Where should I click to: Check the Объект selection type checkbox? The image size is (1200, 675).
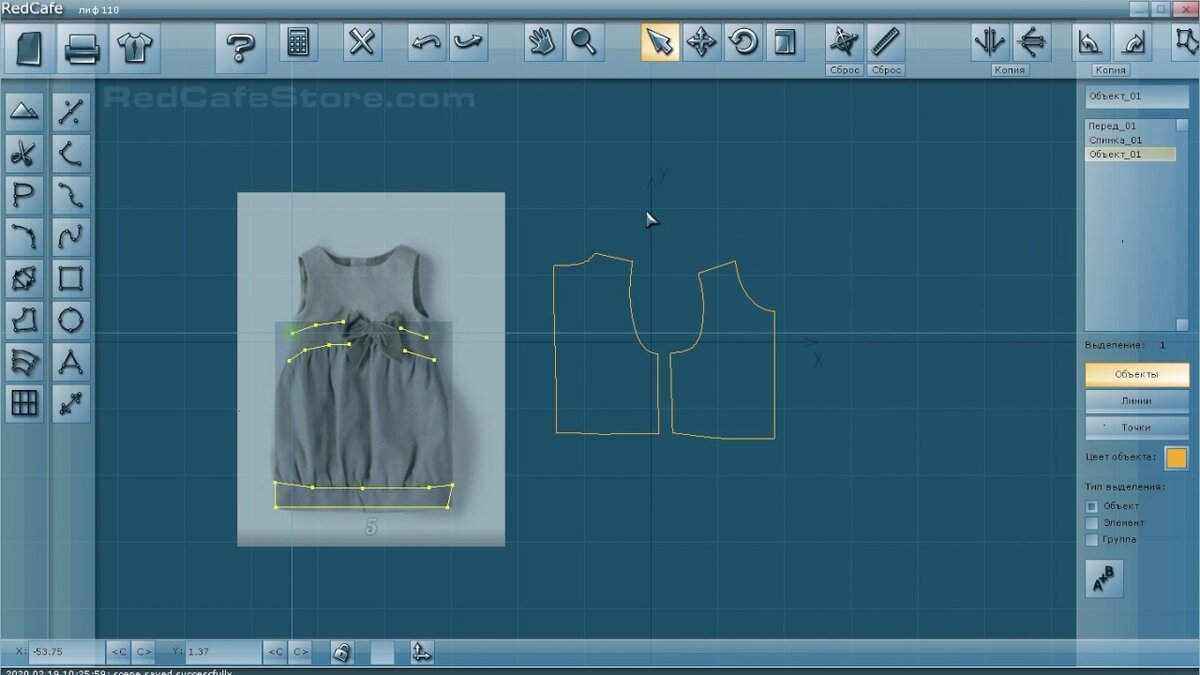coord(1092,506)
